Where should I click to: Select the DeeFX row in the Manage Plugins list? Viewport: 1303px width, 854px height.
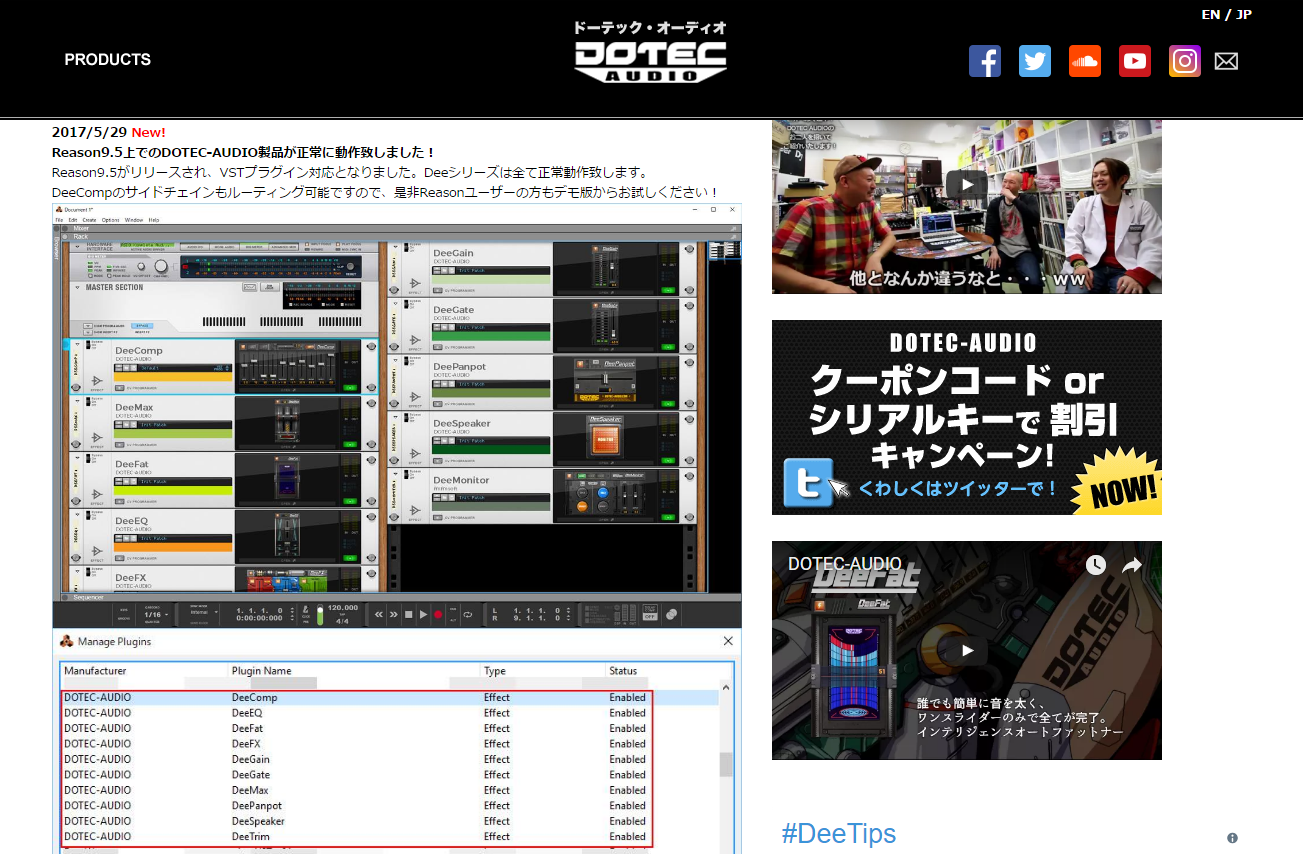(390, 744)
